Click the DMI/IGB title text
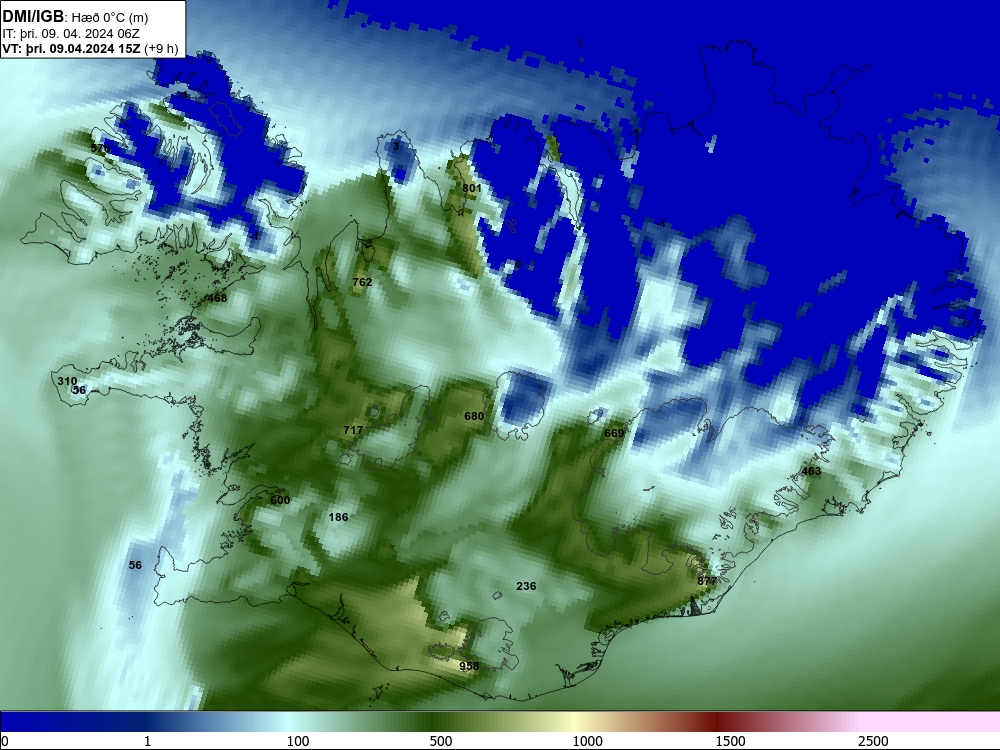 tap(33, 17)
